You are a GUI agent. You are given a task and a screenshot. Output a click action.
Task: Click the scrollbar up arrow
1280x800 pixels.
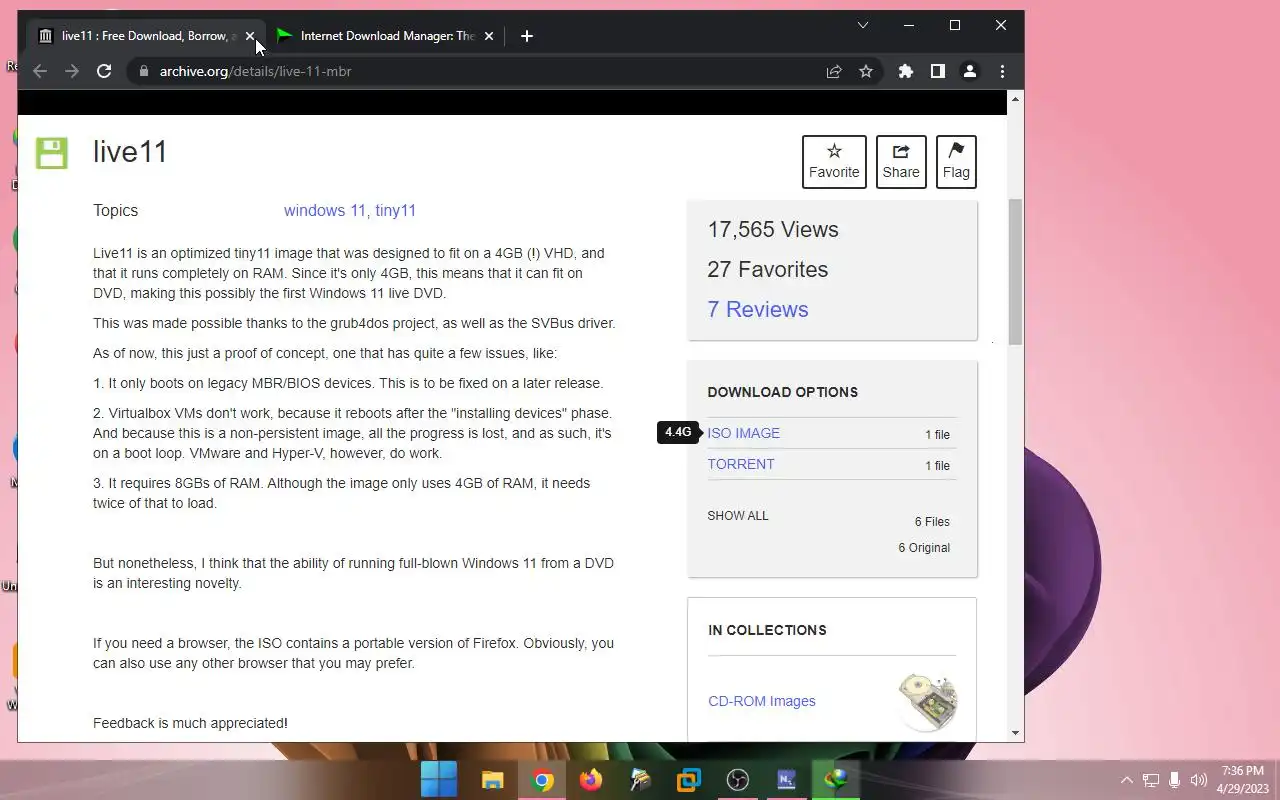1016,98
